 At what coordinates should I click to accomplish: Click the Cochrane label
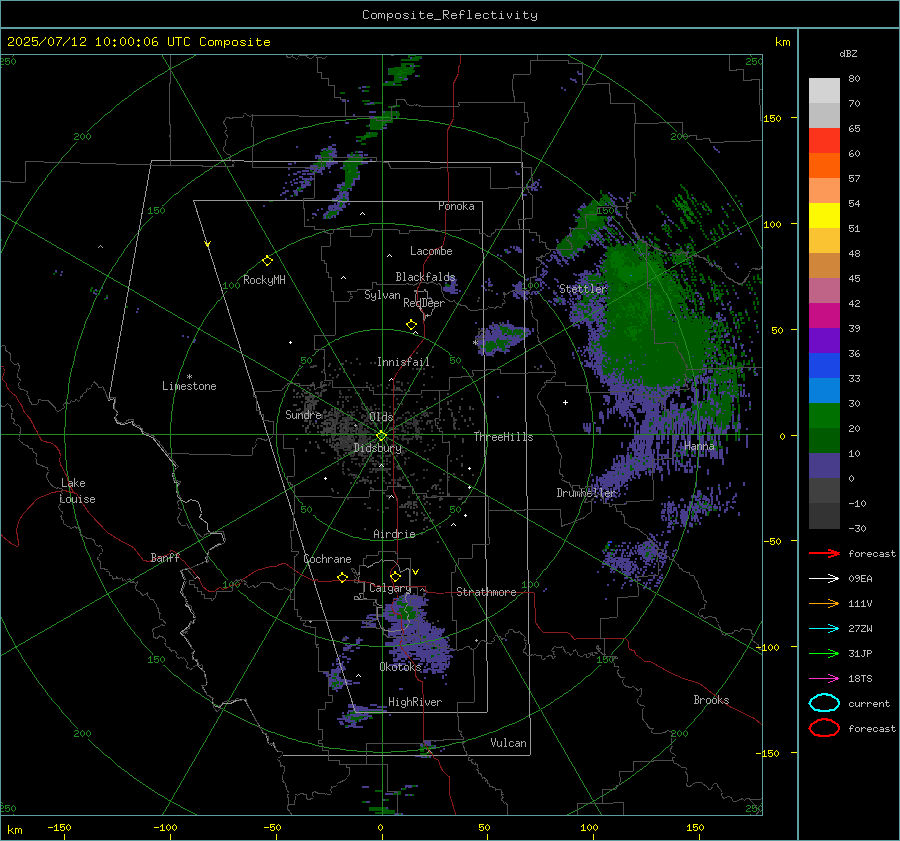[327, 559]
